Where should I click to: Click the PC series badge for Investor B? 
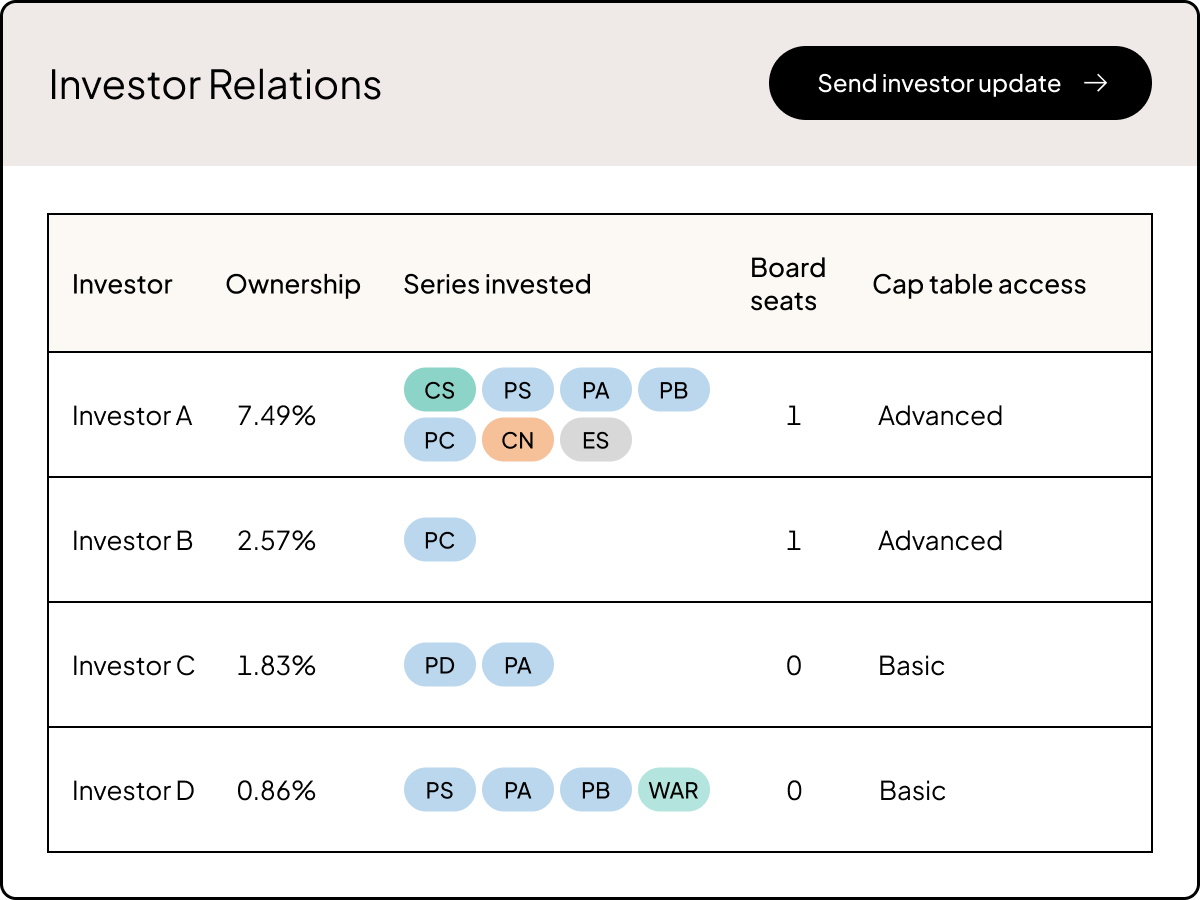[440, 540]
